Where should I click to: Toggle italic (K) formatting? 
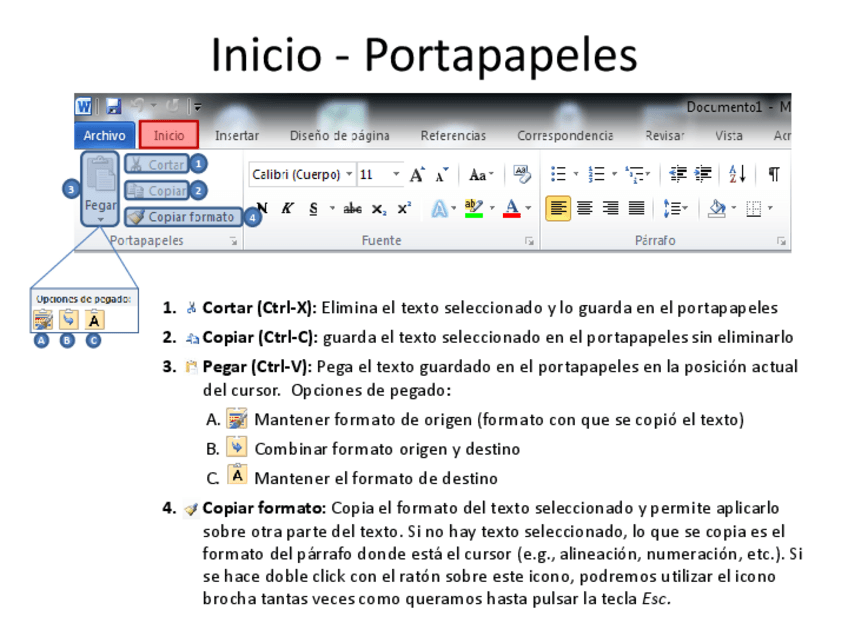[x=287, y=209]
